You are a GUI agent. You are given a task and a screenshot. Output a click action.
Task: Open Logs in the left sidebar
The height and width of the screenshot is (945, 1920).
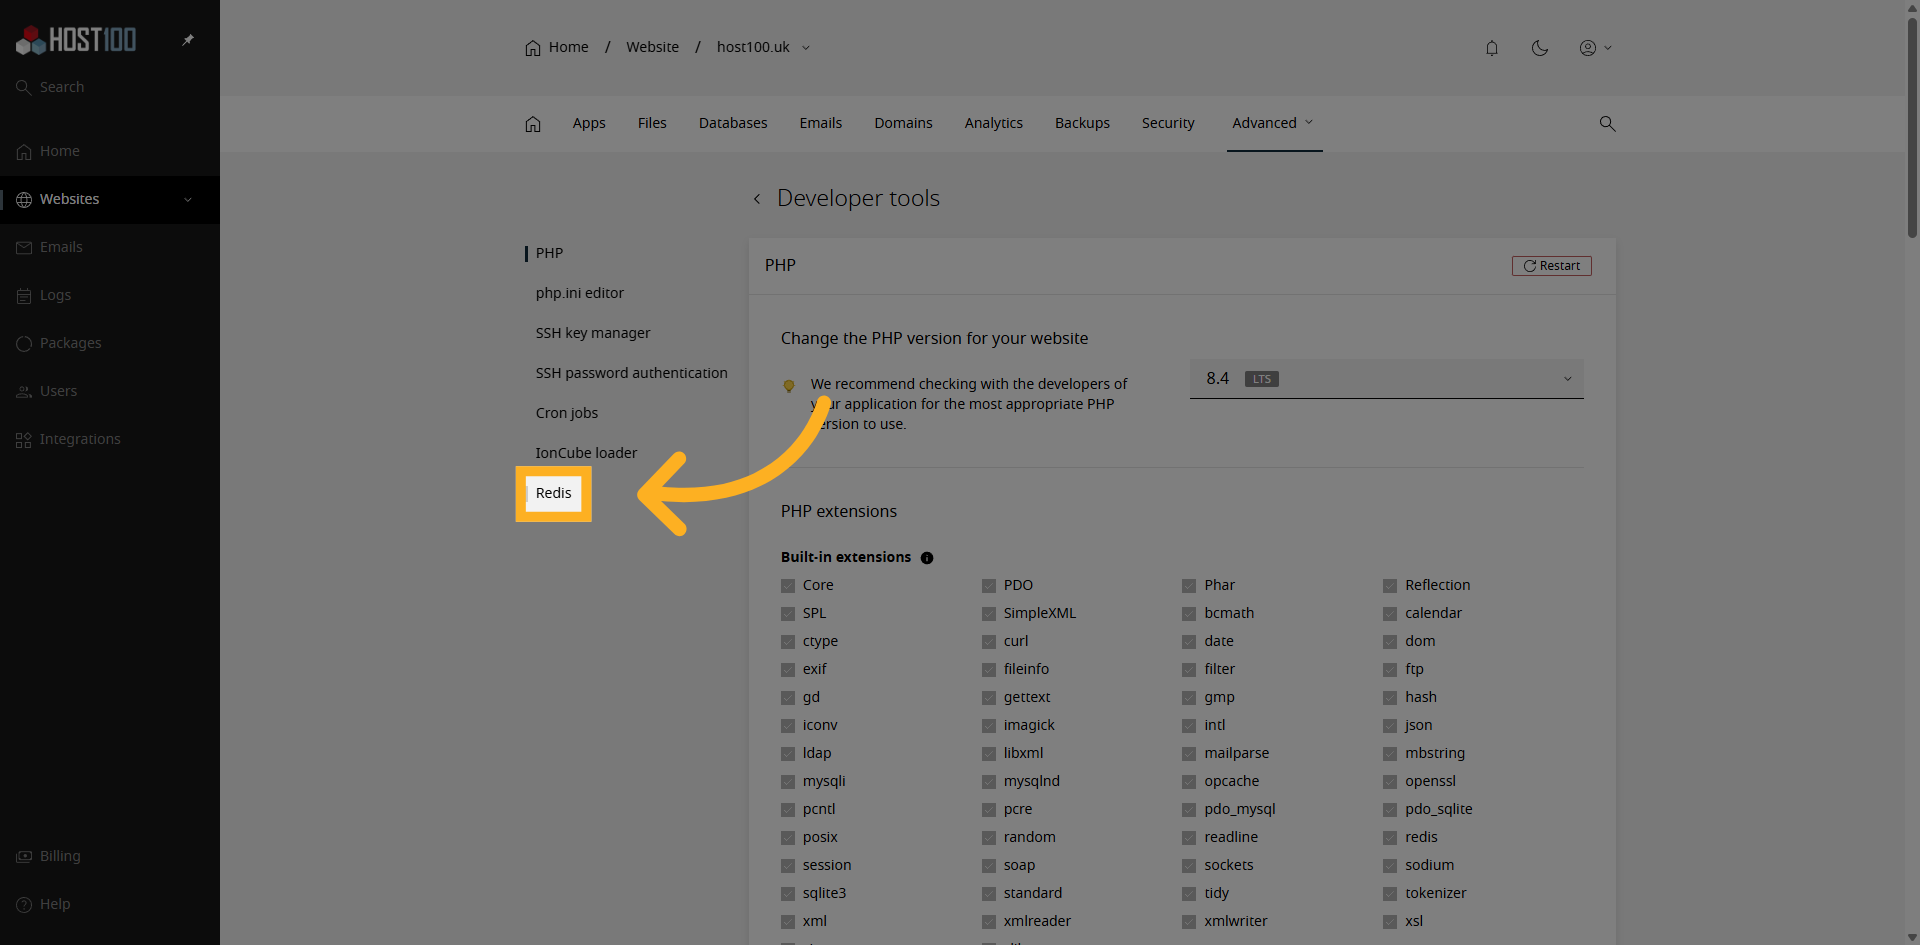55,295
